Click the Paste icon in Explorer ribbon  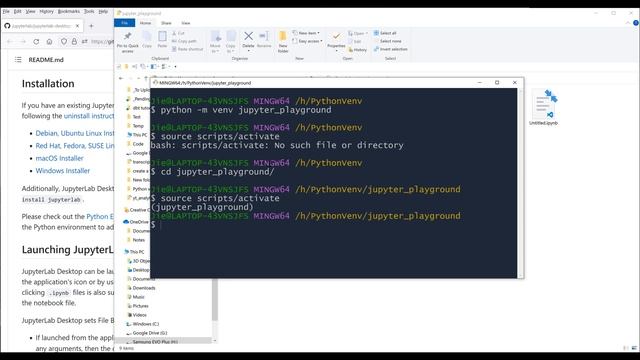[x=162, y=40]
